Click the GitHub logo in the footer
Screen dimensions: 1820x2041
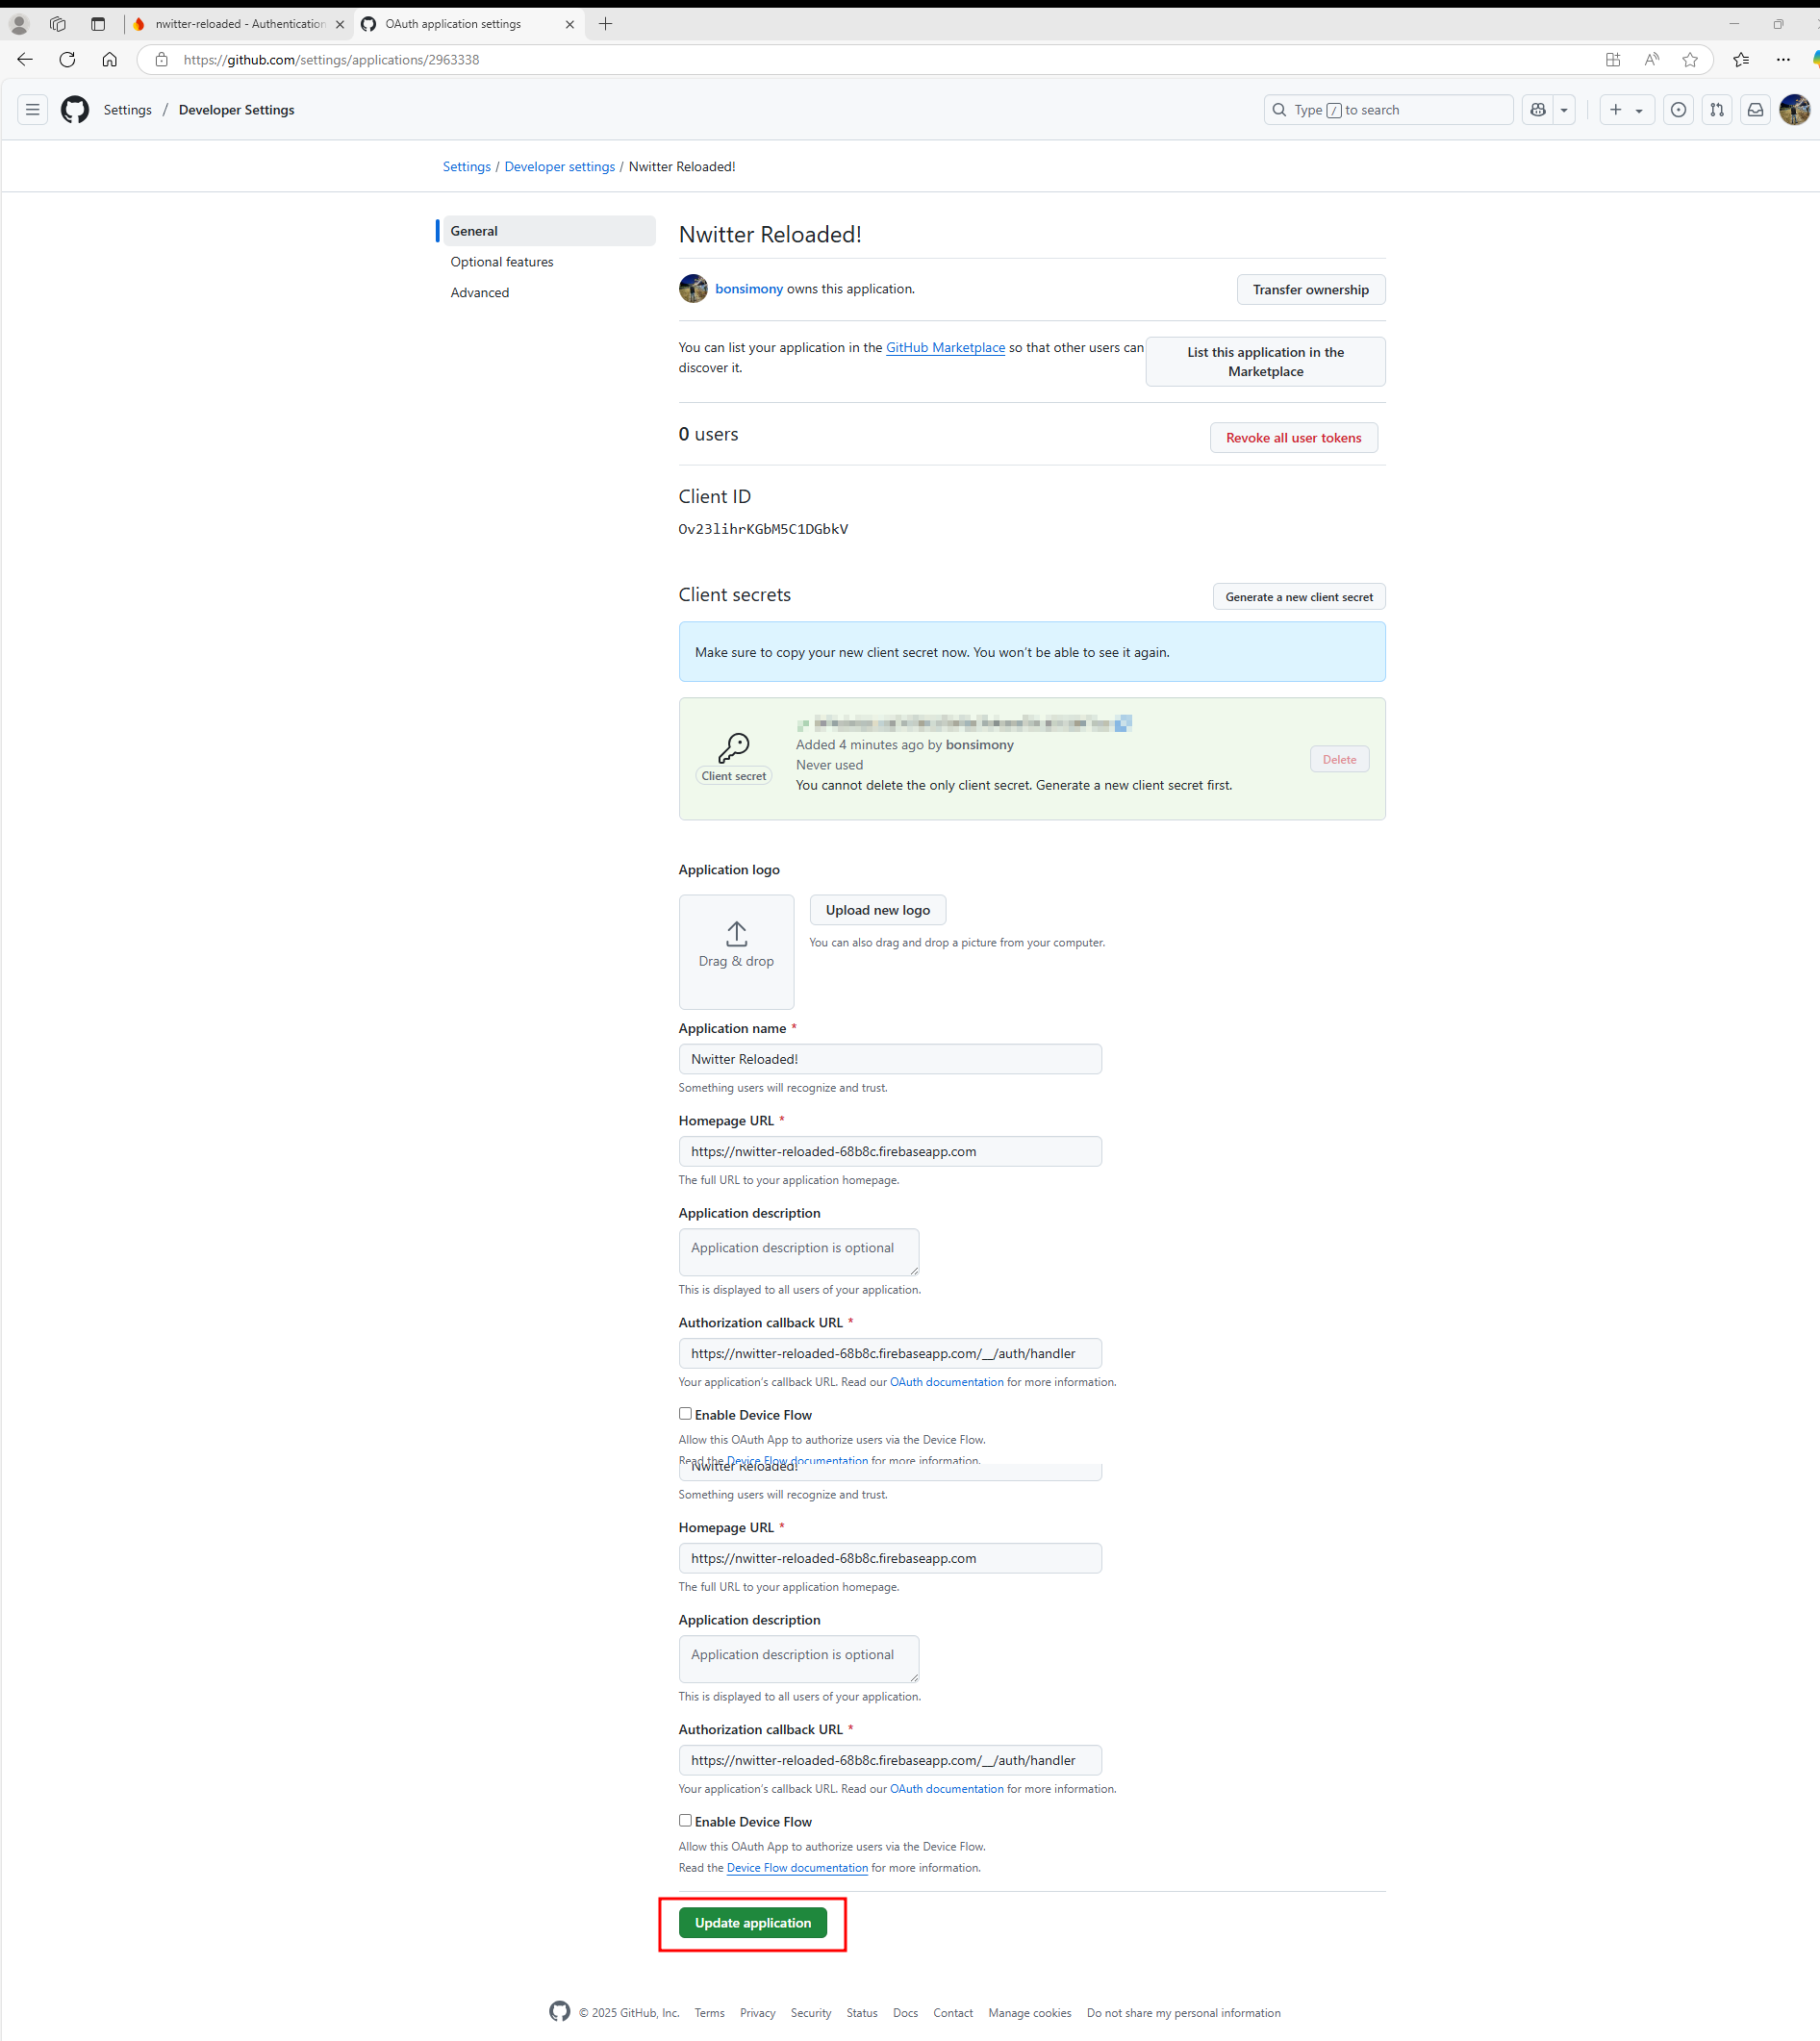pyautogui.click(x=560, y=2011)
